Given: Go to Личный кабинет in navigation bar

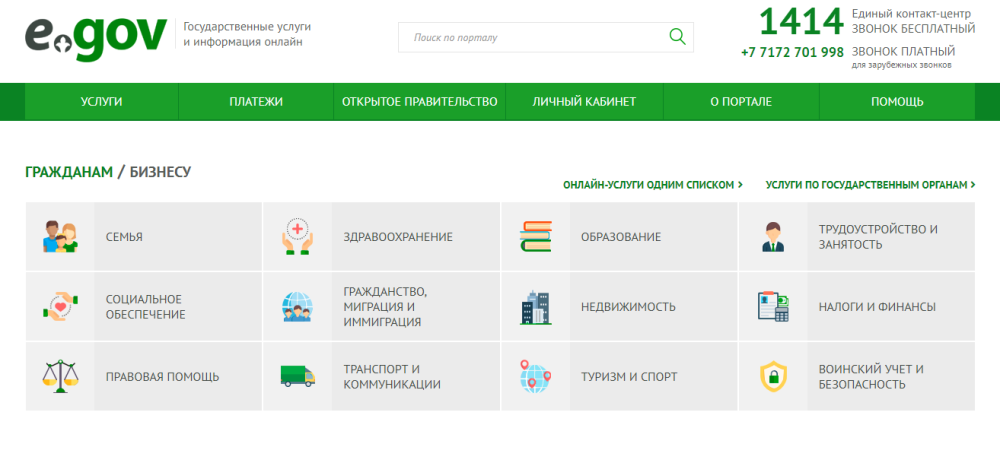Looking at the screenshot, I should coord(584,101).
